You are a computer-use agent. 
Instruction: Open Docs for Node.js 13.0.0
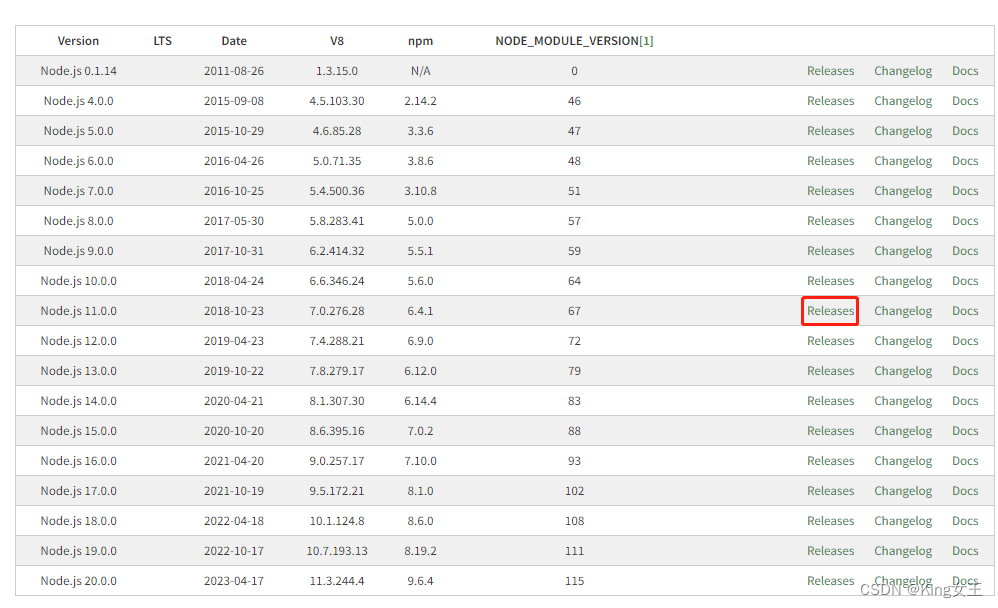[x=965, y=371]
